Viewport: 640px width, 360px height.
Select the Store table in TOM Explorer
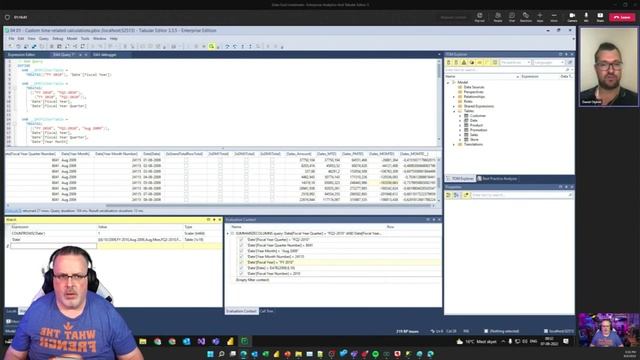[474, 140]
